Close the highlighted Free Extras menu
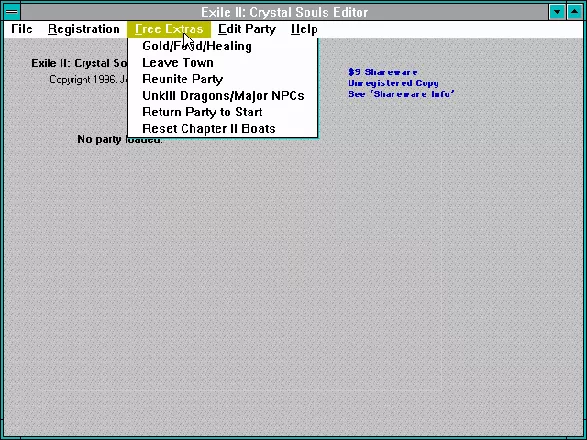The height and width of the screenshot is (440, 587). [169, 29]
